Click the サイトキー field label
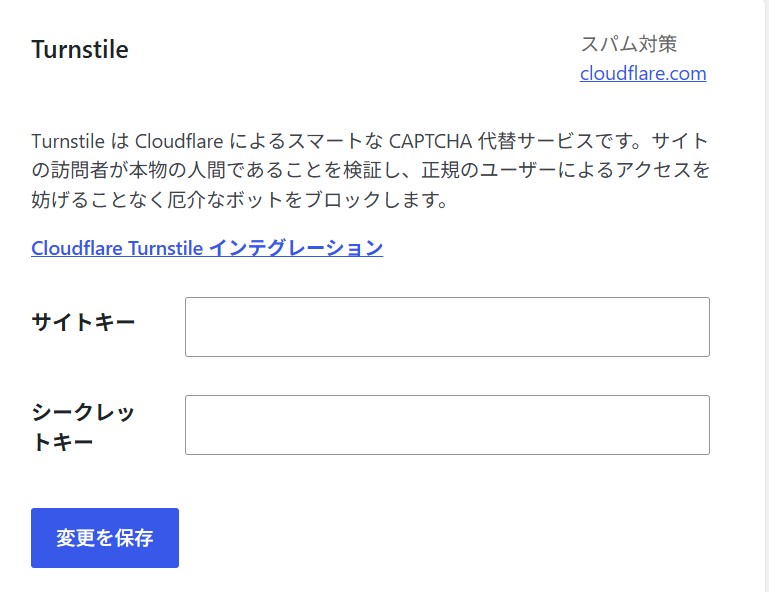Screen dimensions: 769x592 coord(83,322)
